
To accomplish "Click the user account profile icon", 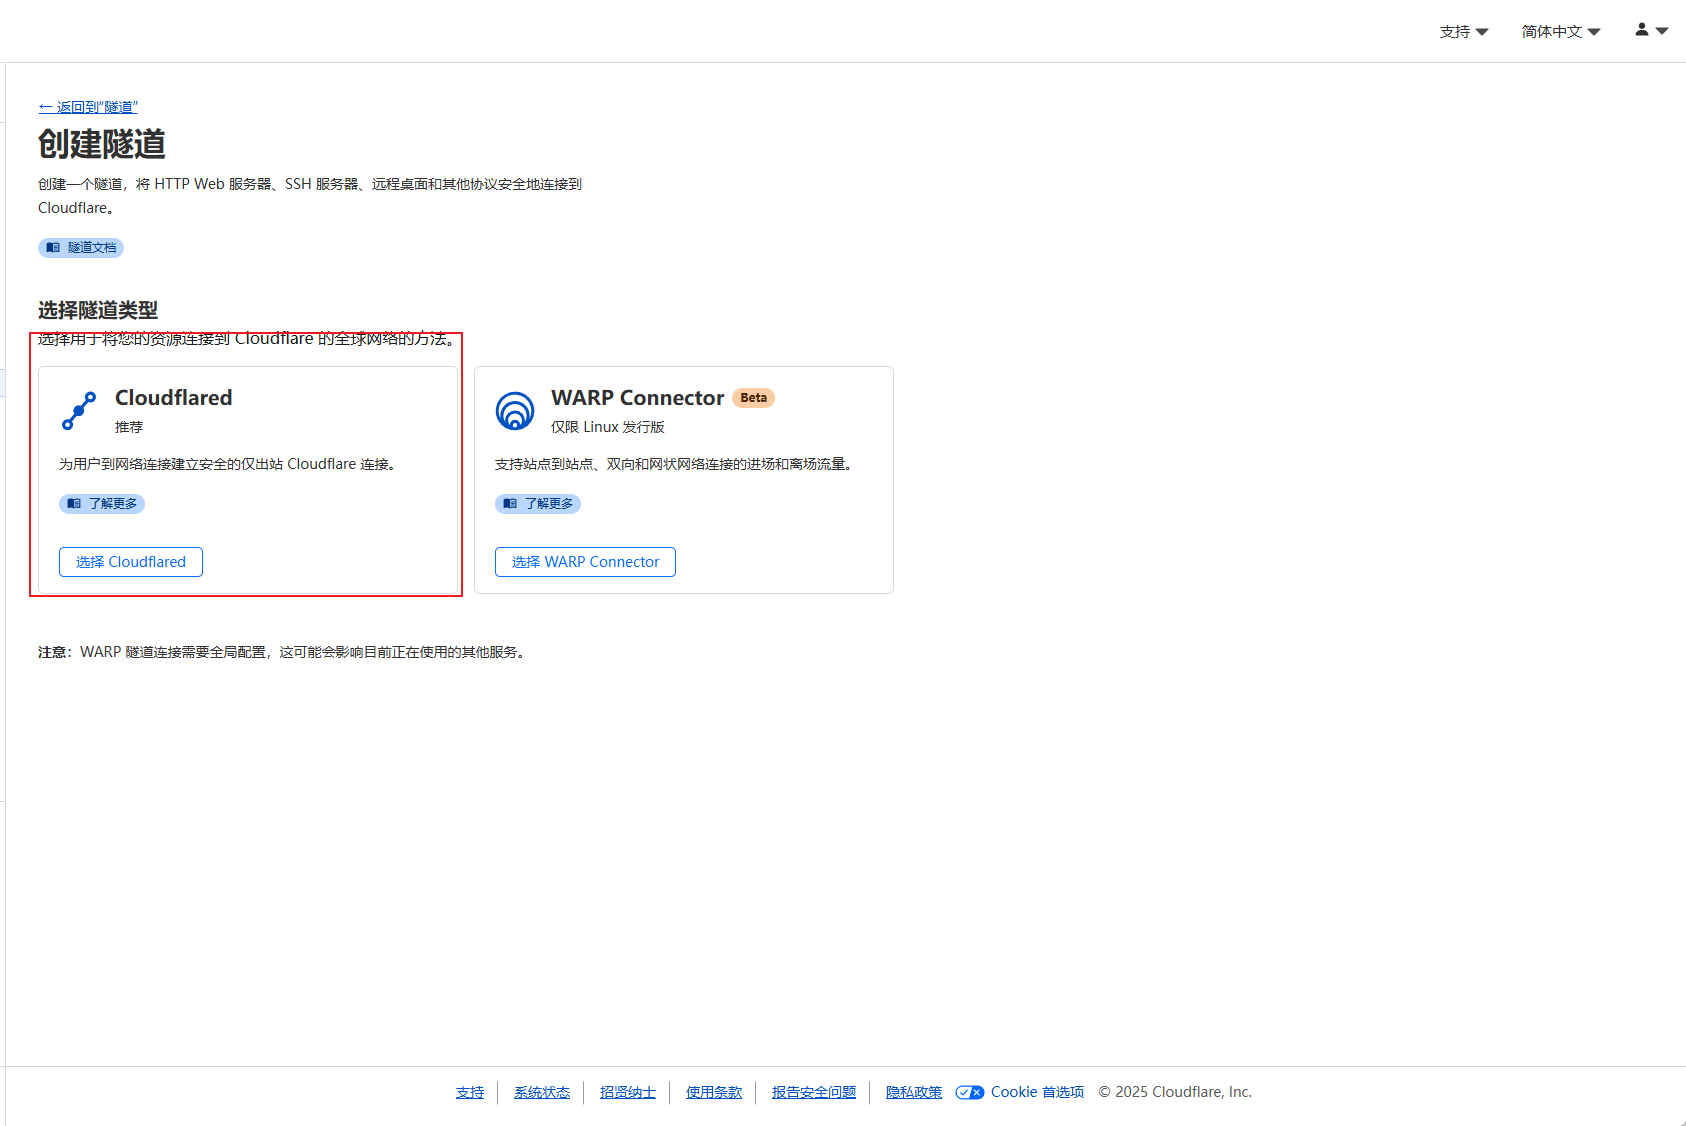I will click(x=1641, y=30).
